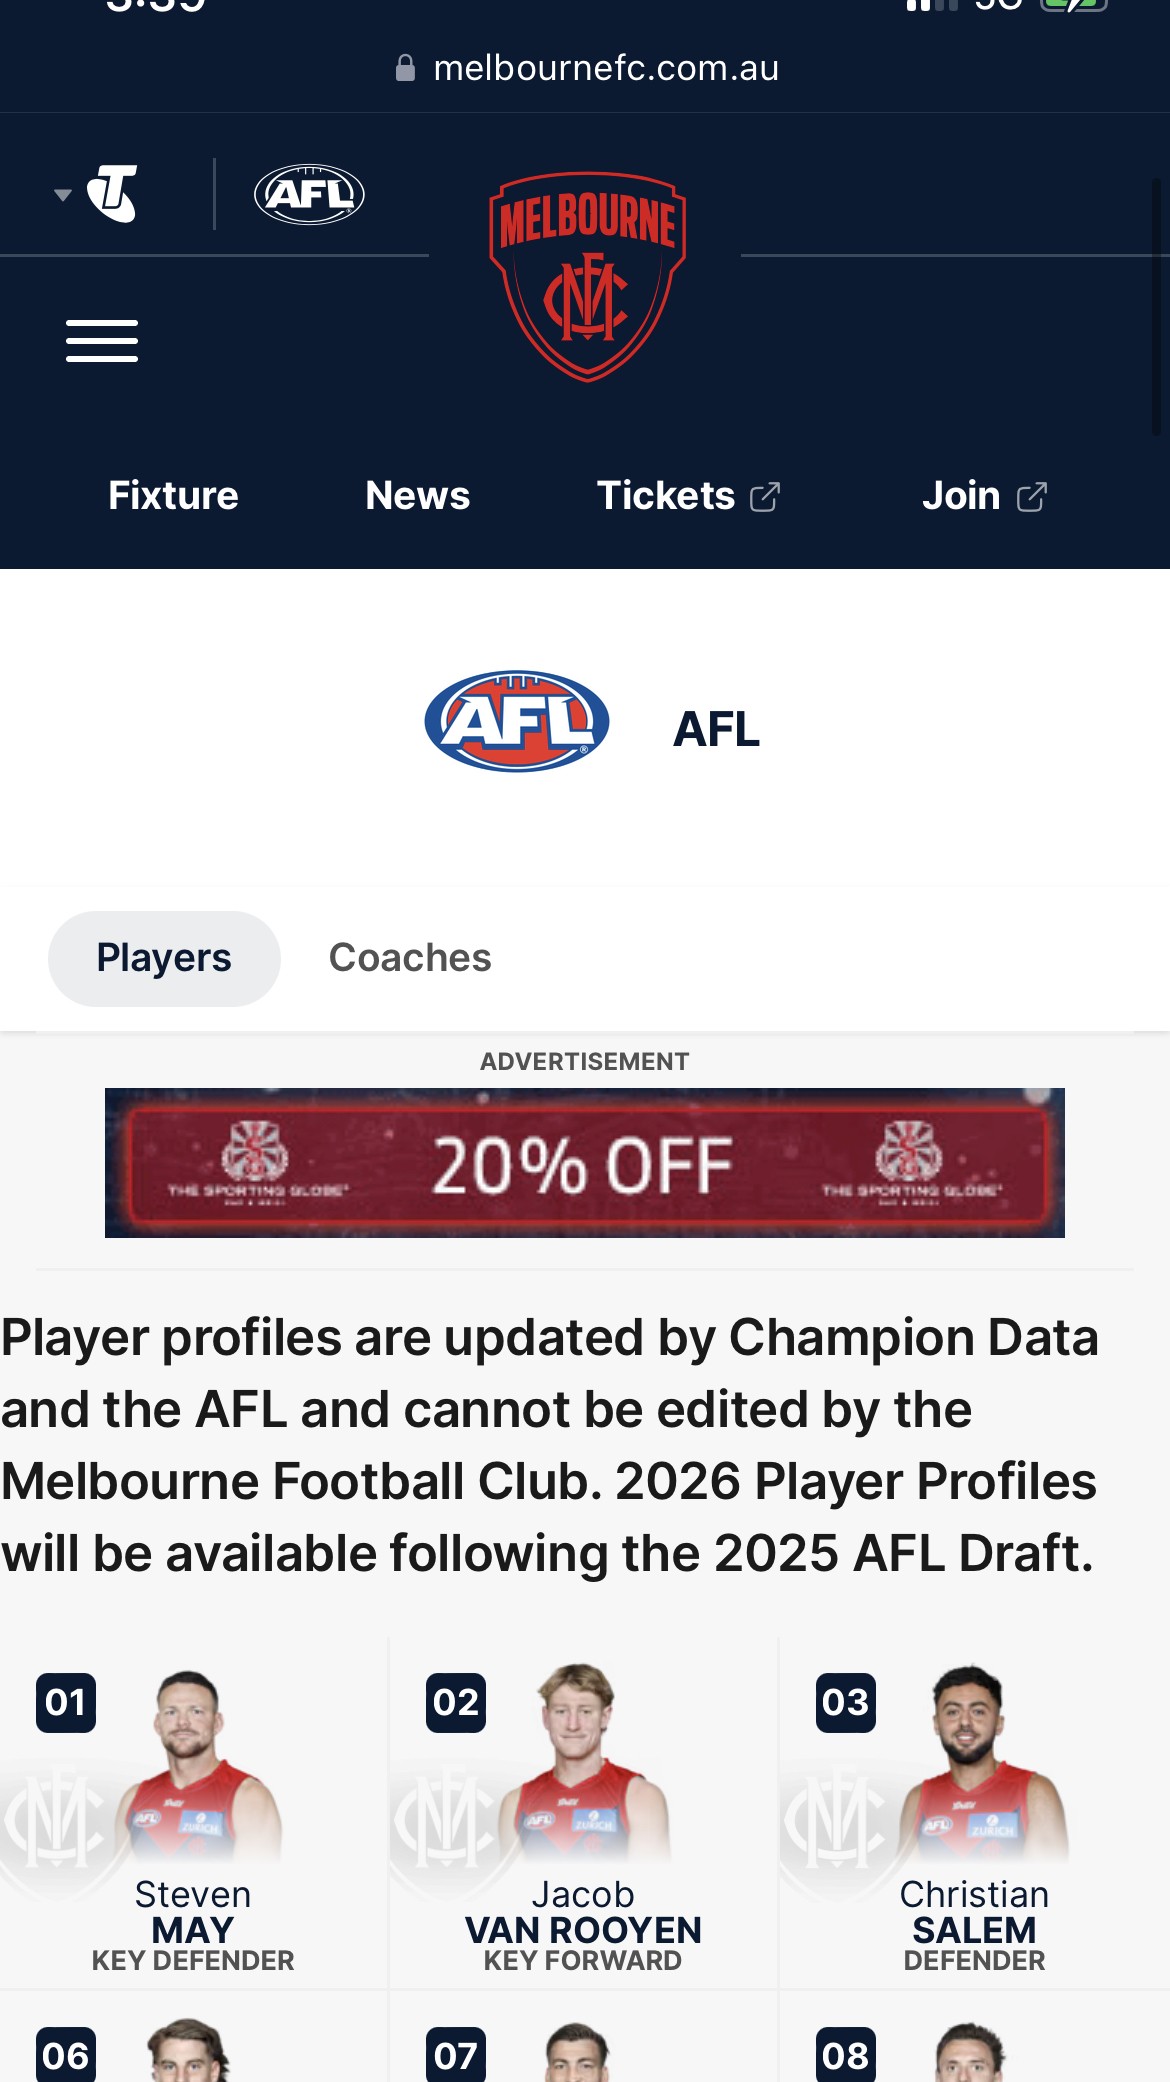Click the Telstra logo icon
Screen dimensions: 1170x2082
[x=112, y=193]
